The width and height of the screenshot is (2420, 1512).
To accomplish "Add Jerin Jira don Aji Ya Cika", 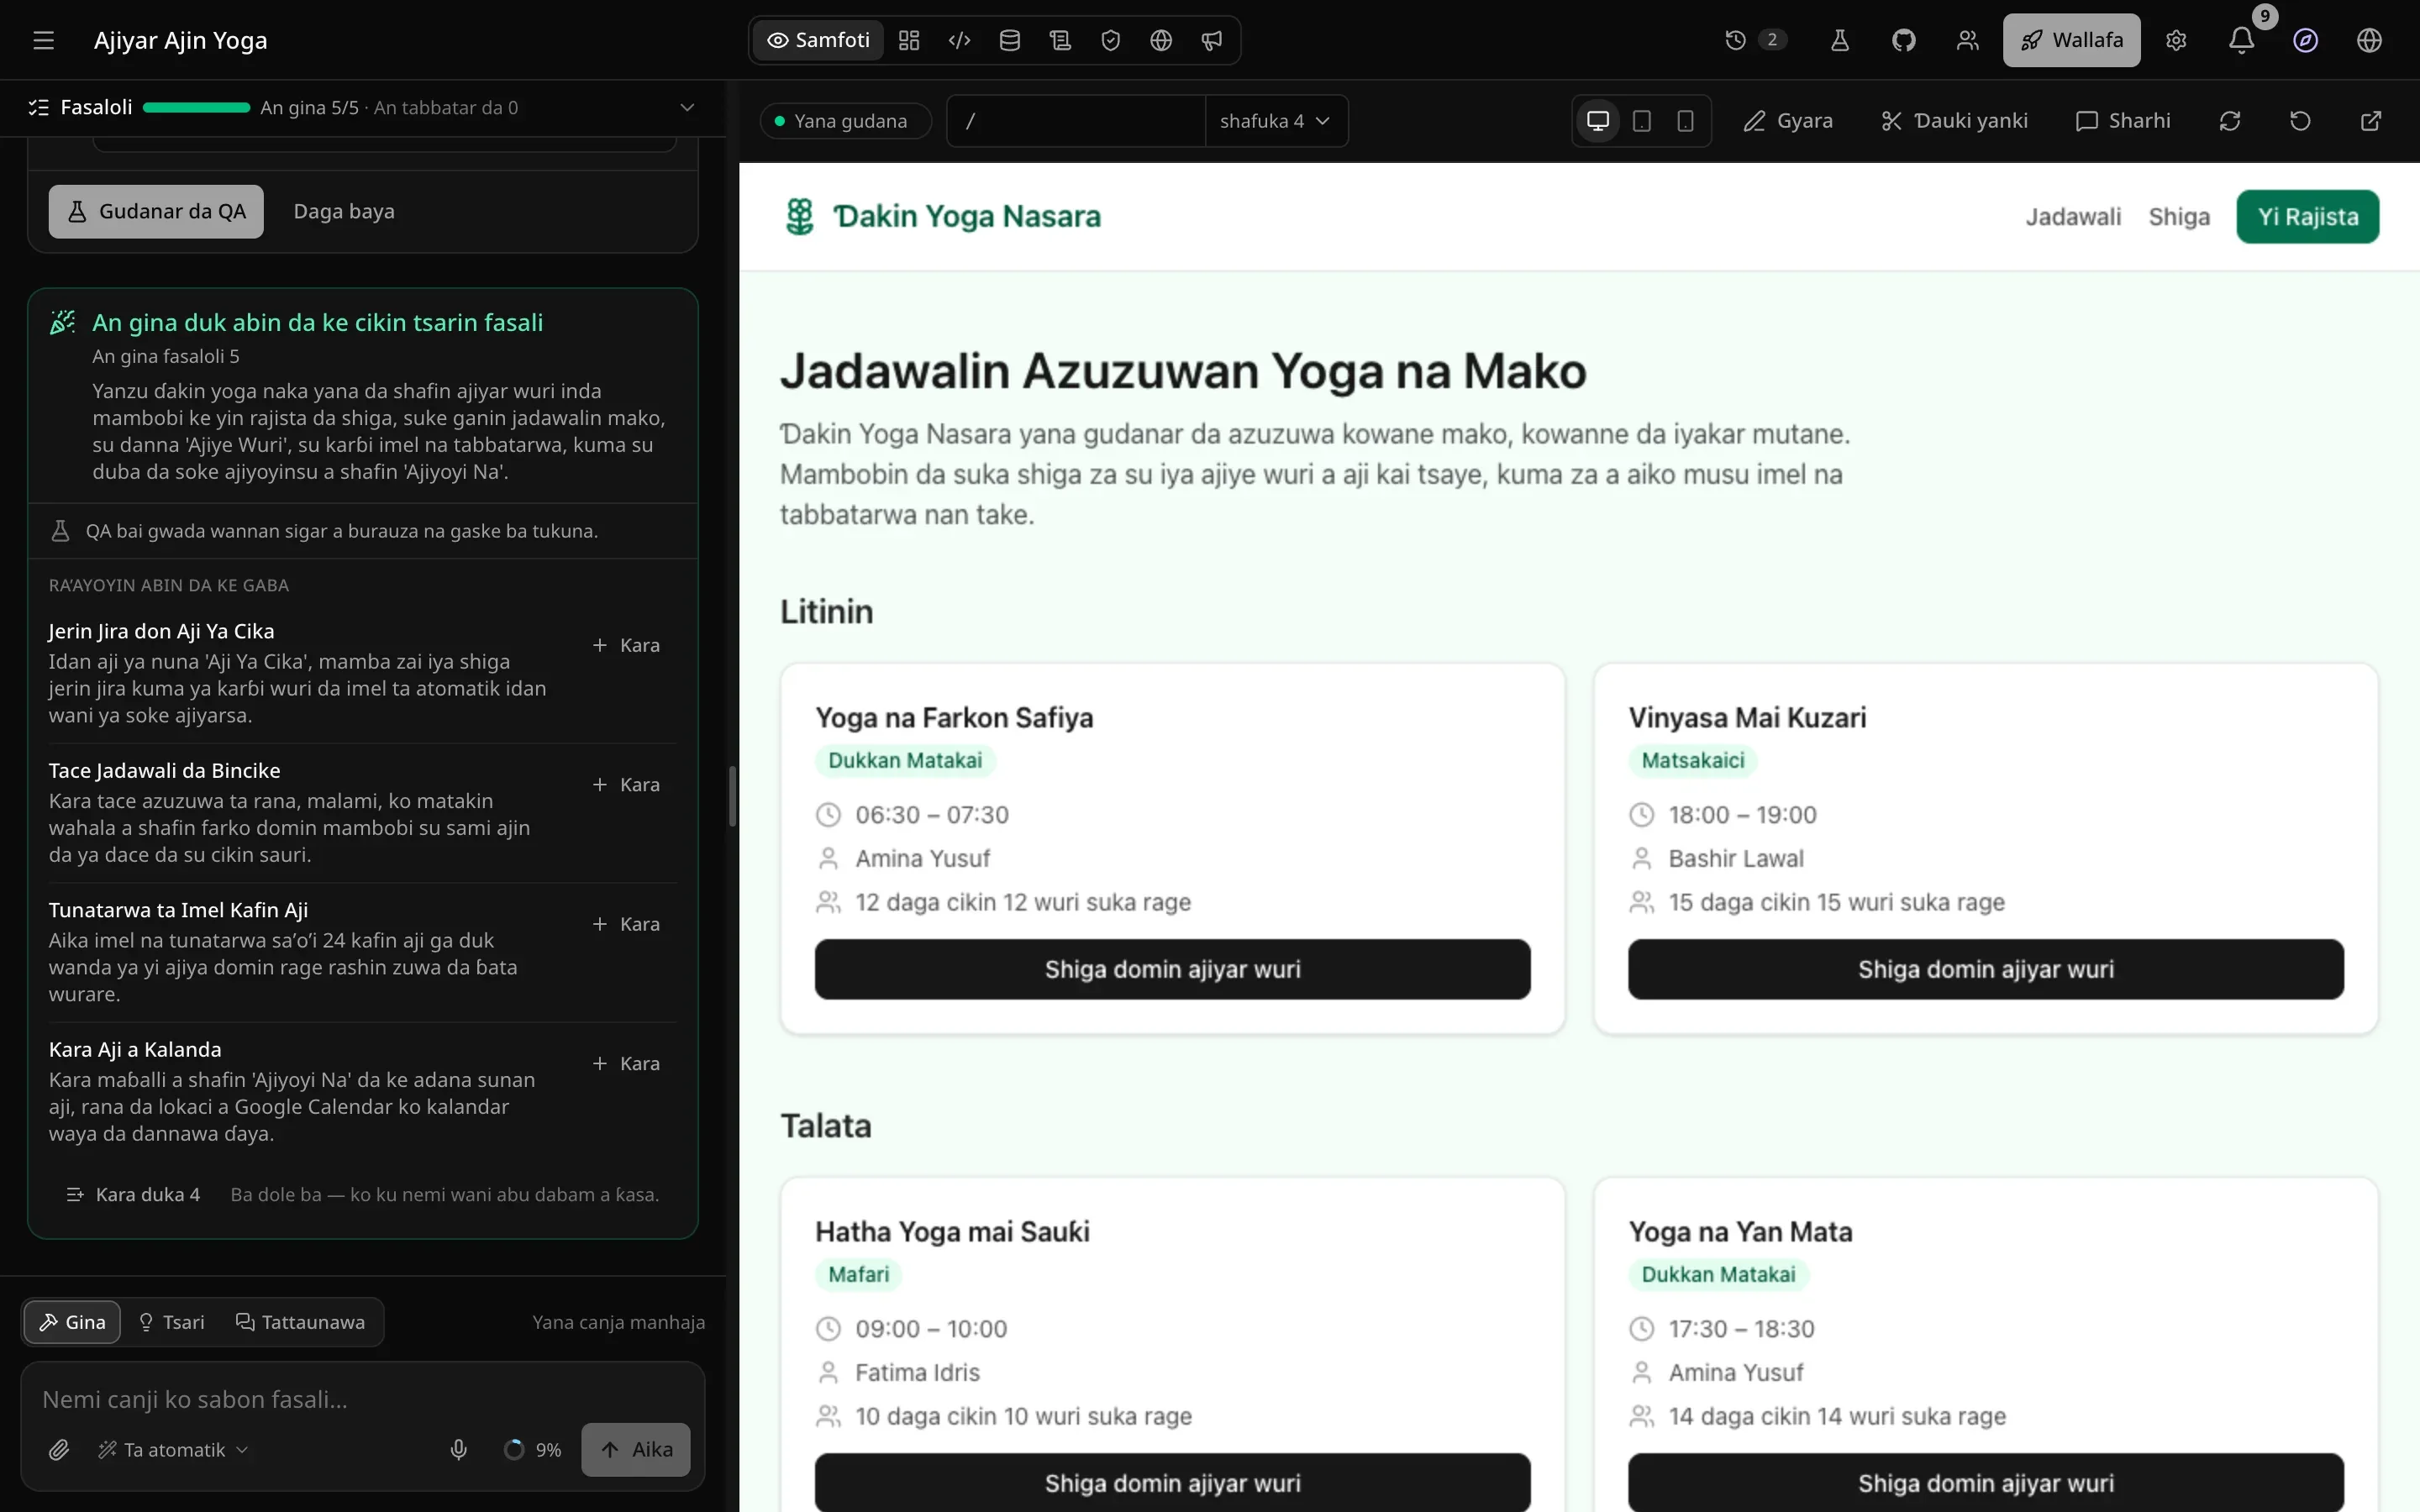I will (x=626, y=645).
